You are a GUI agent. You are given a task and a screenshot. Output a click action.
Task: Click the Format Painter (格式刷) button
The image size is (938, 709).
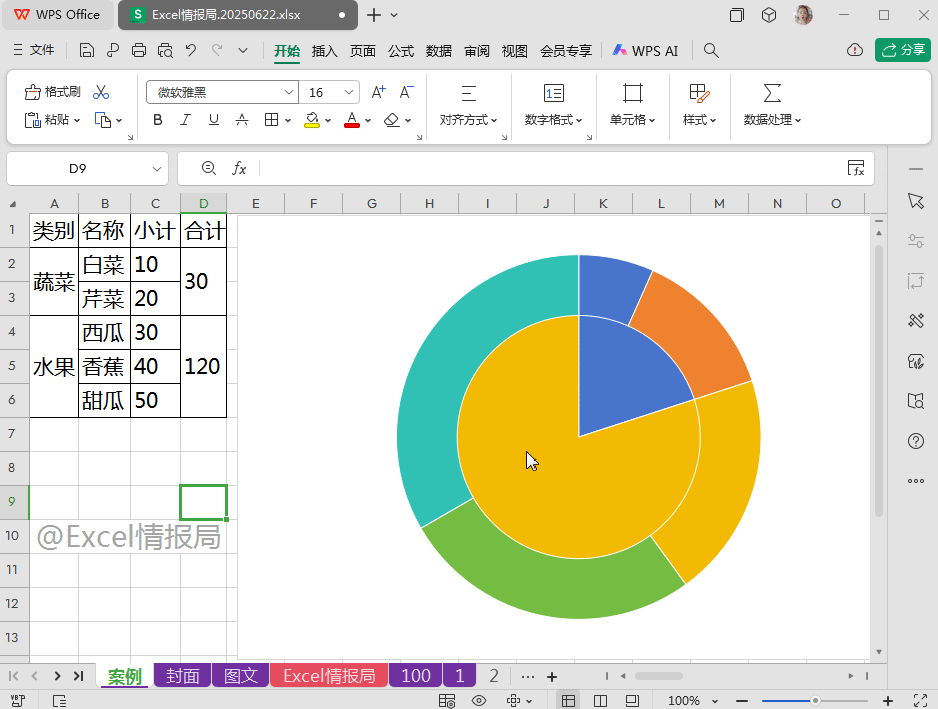point(53,92)
